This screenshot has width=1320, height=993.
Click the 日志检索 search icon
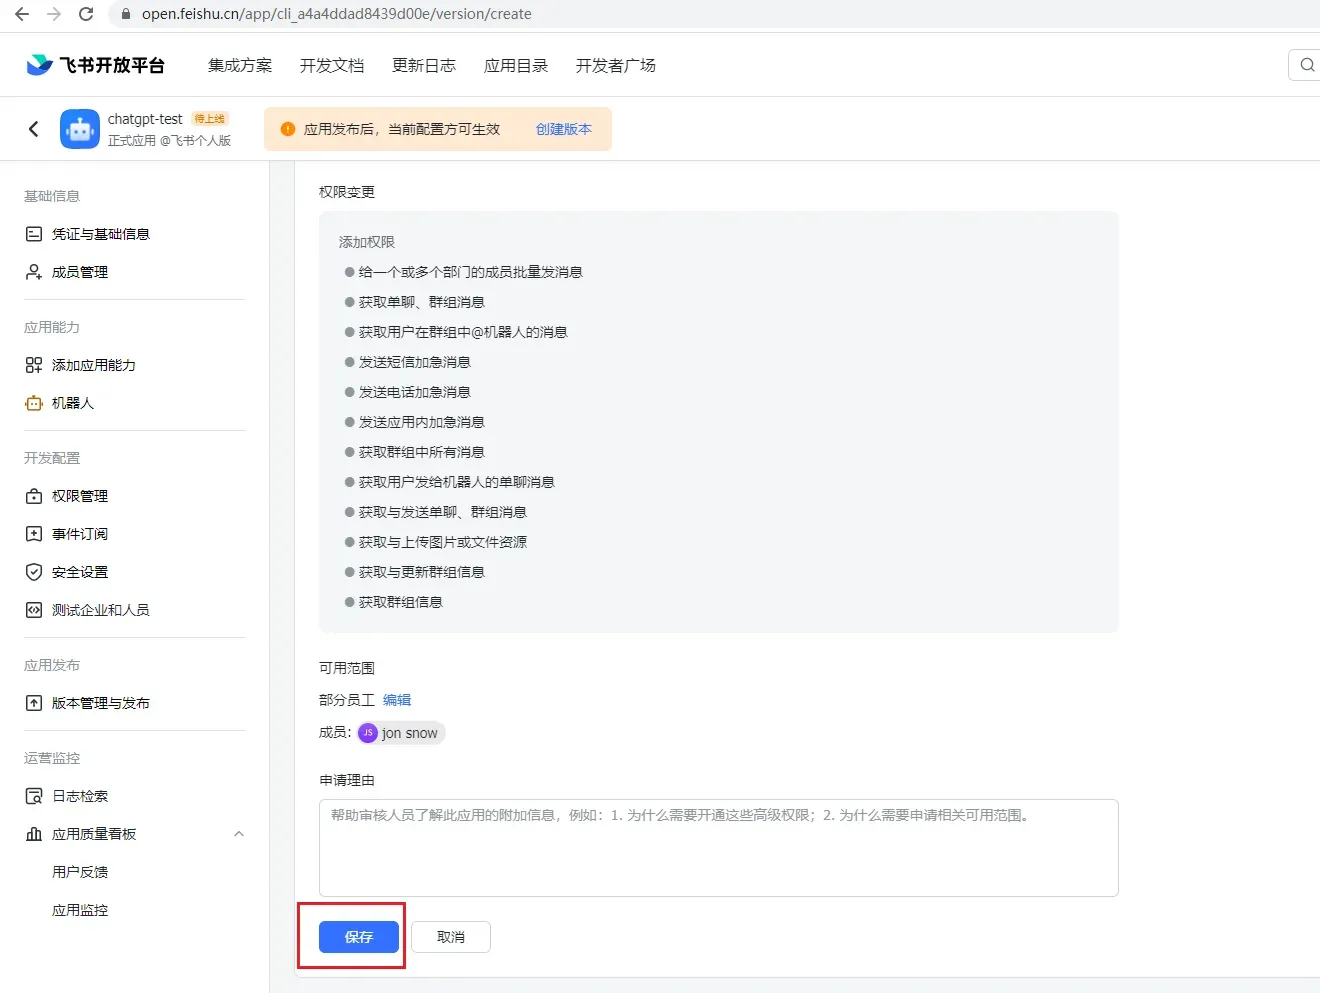[34, 796]
